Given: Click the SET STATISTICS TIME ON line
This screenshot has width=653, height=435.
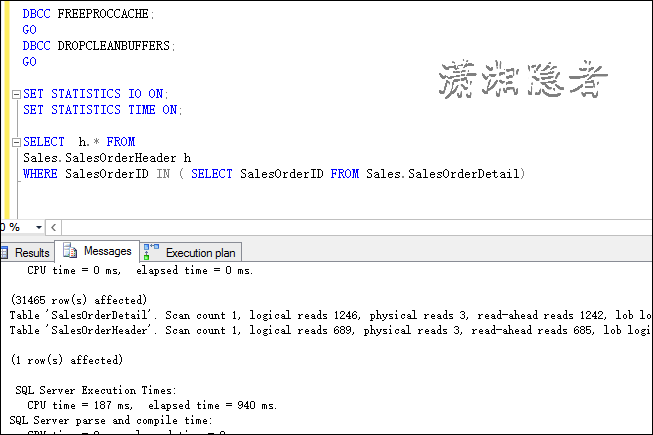Looking at the screenshot, I should point(102,110).
